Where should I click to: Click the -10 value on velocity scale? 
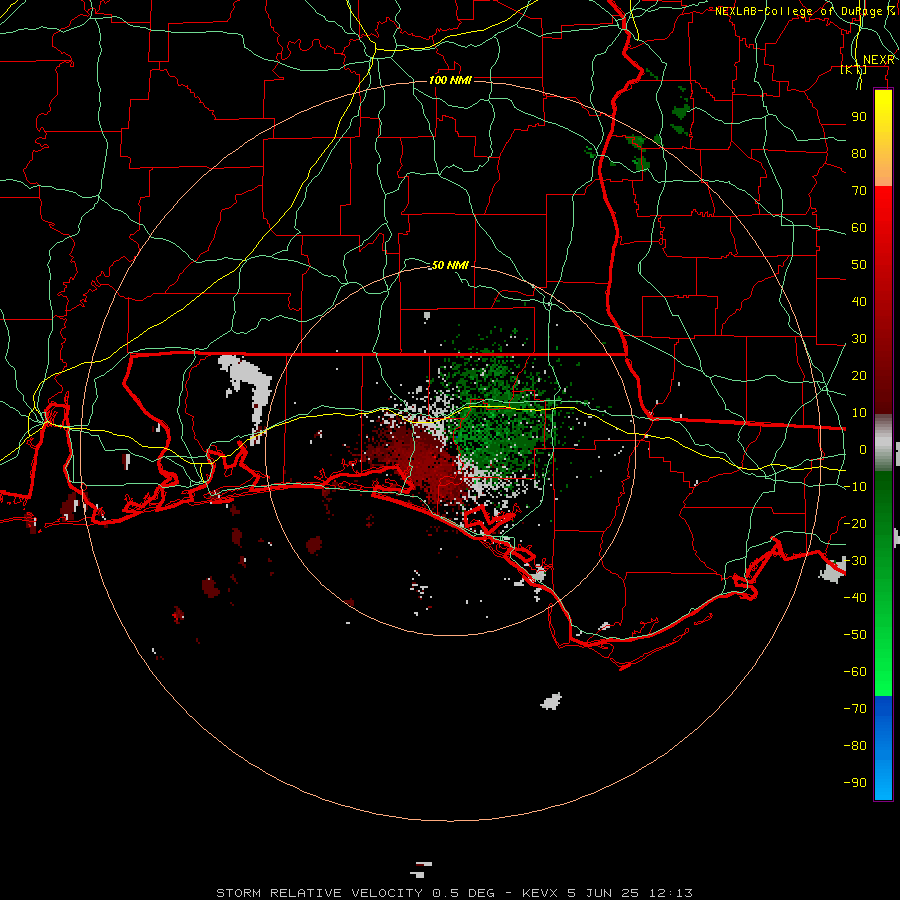[x=855, y=487]
